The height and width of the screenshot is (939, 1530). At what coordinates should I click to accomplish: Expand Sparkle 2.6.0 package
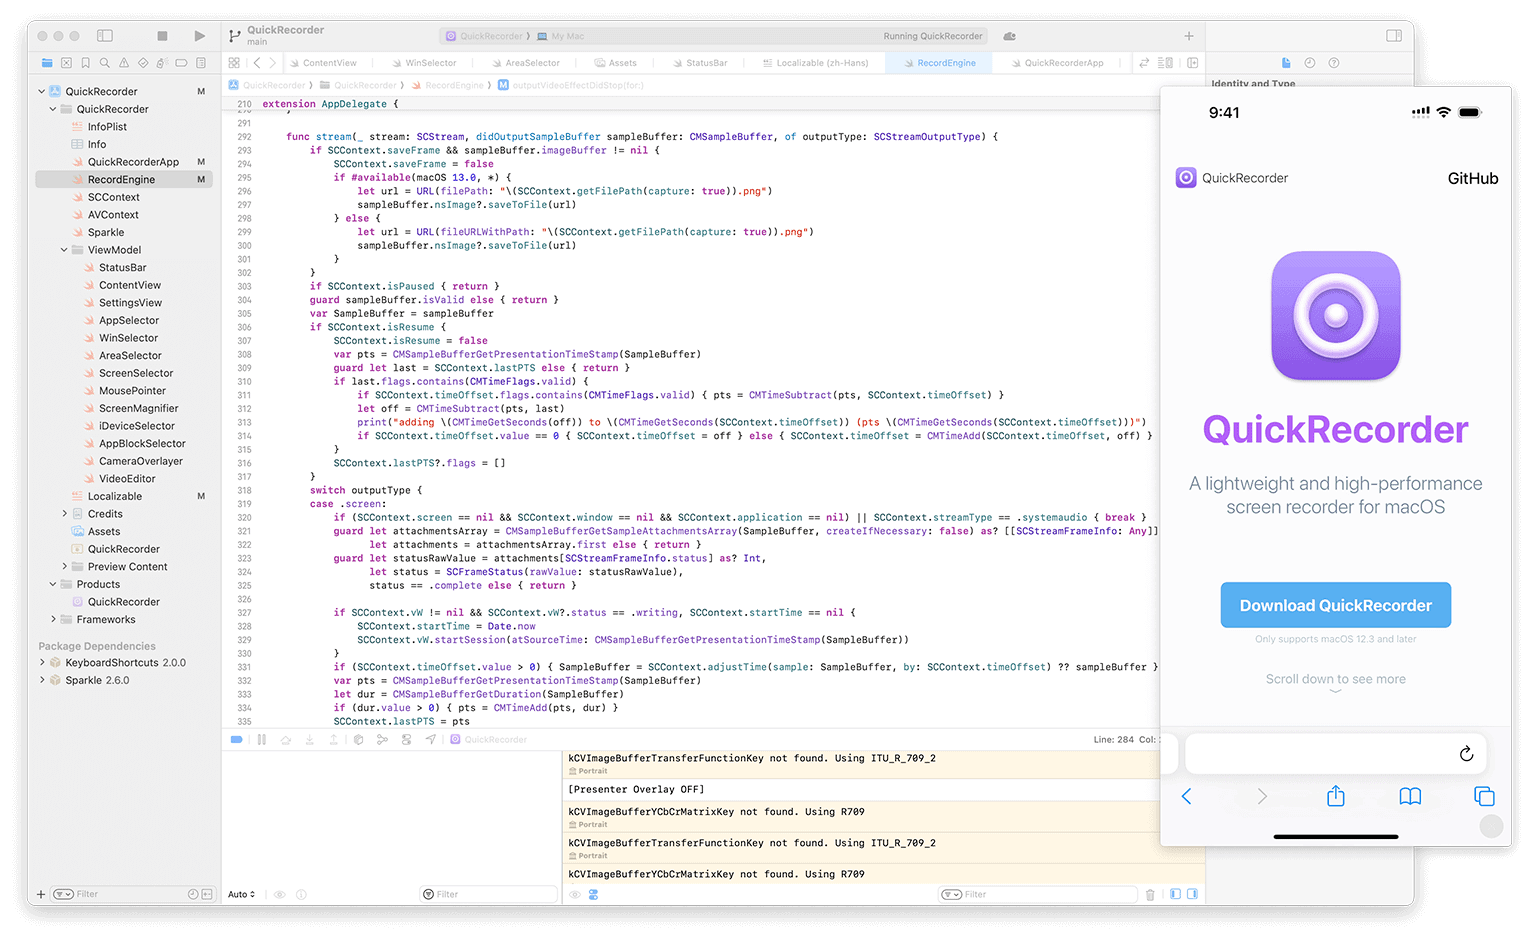point(42,680)
